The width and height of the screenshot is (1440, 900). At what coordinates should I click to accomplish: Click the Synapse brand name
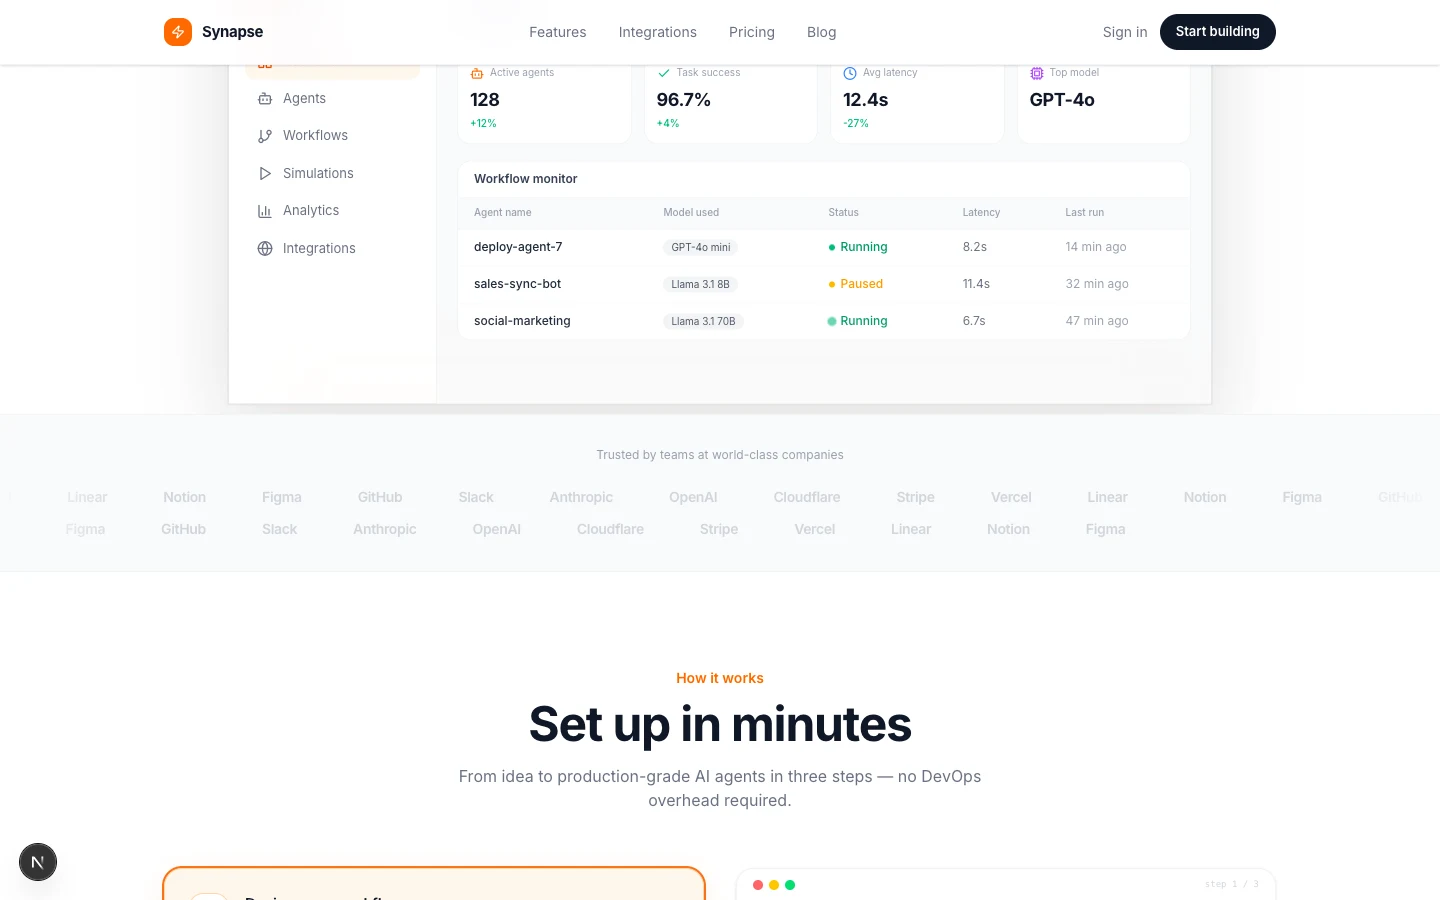(233, 32)
